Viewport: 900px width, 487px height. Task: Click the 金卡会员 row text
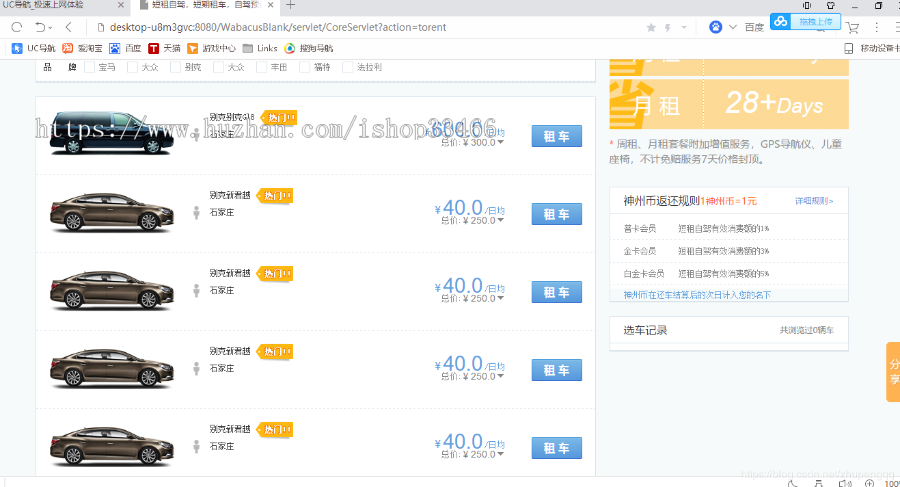(x=639, y=251)
